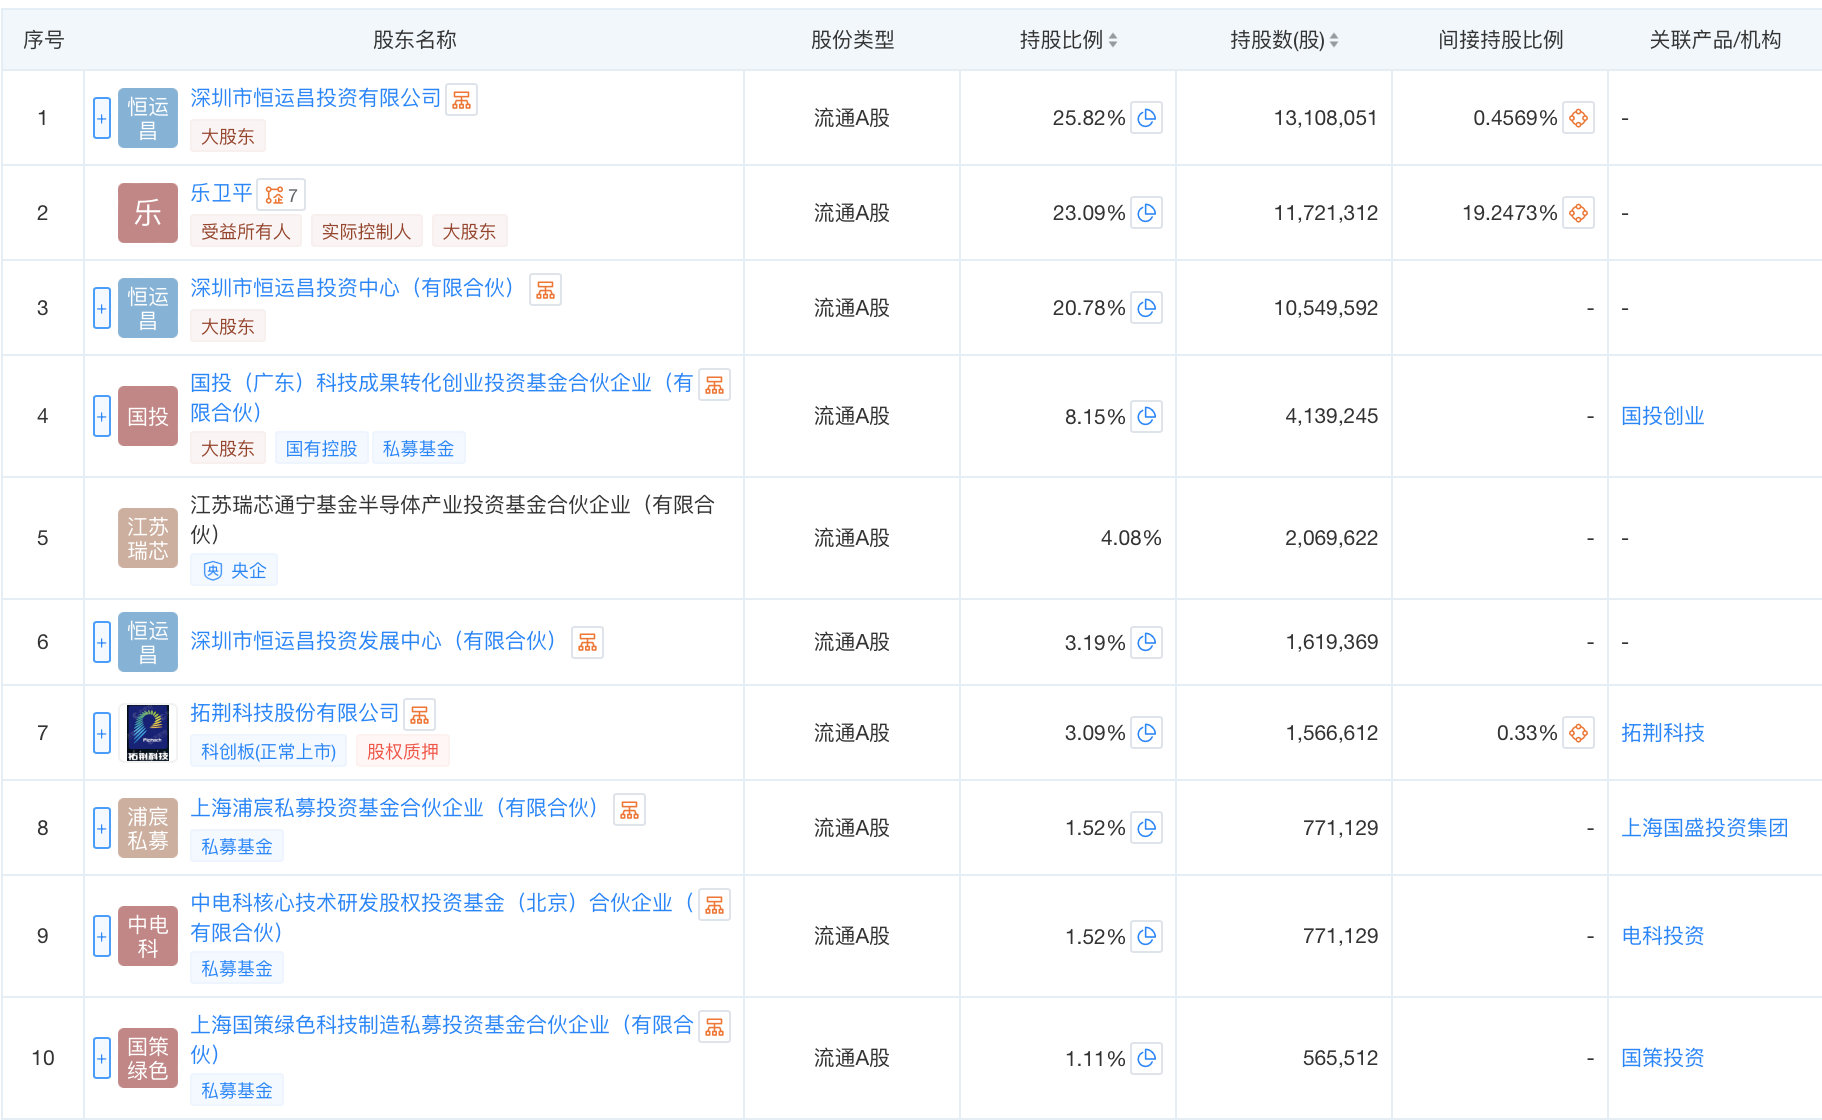Expand row 10 国策绿色 shareholder details

pos(101,1058)
